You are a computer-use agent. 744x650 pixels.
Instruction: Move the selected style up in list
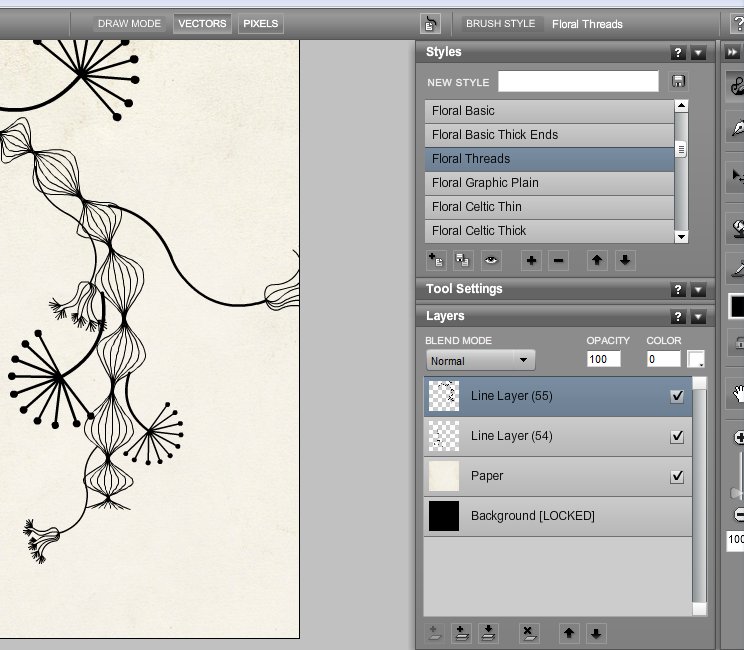(x=597, y=260)
